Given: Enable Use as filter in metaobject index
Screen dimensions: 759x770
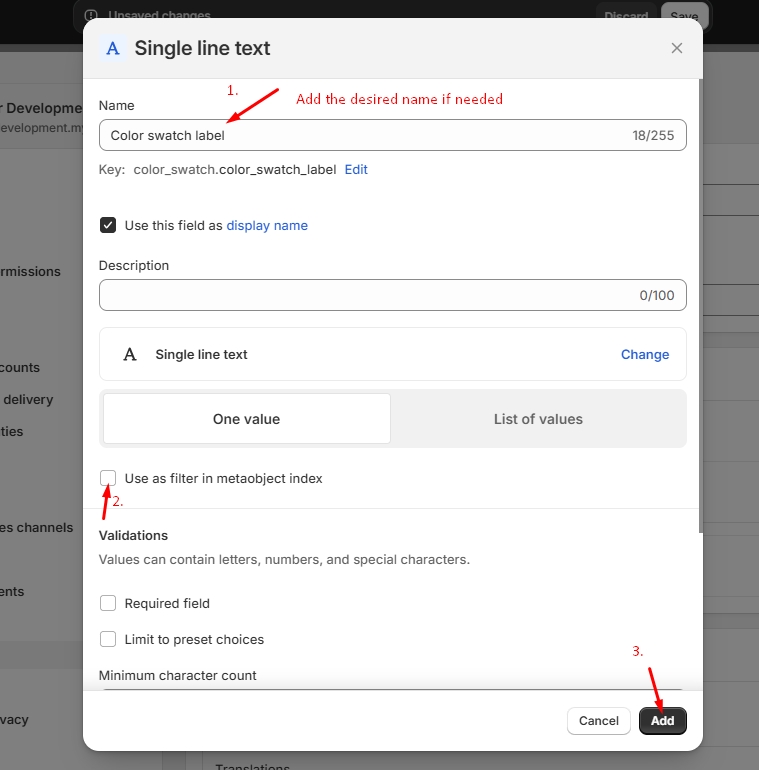Looking at the screenshot, I should [108, 478].
